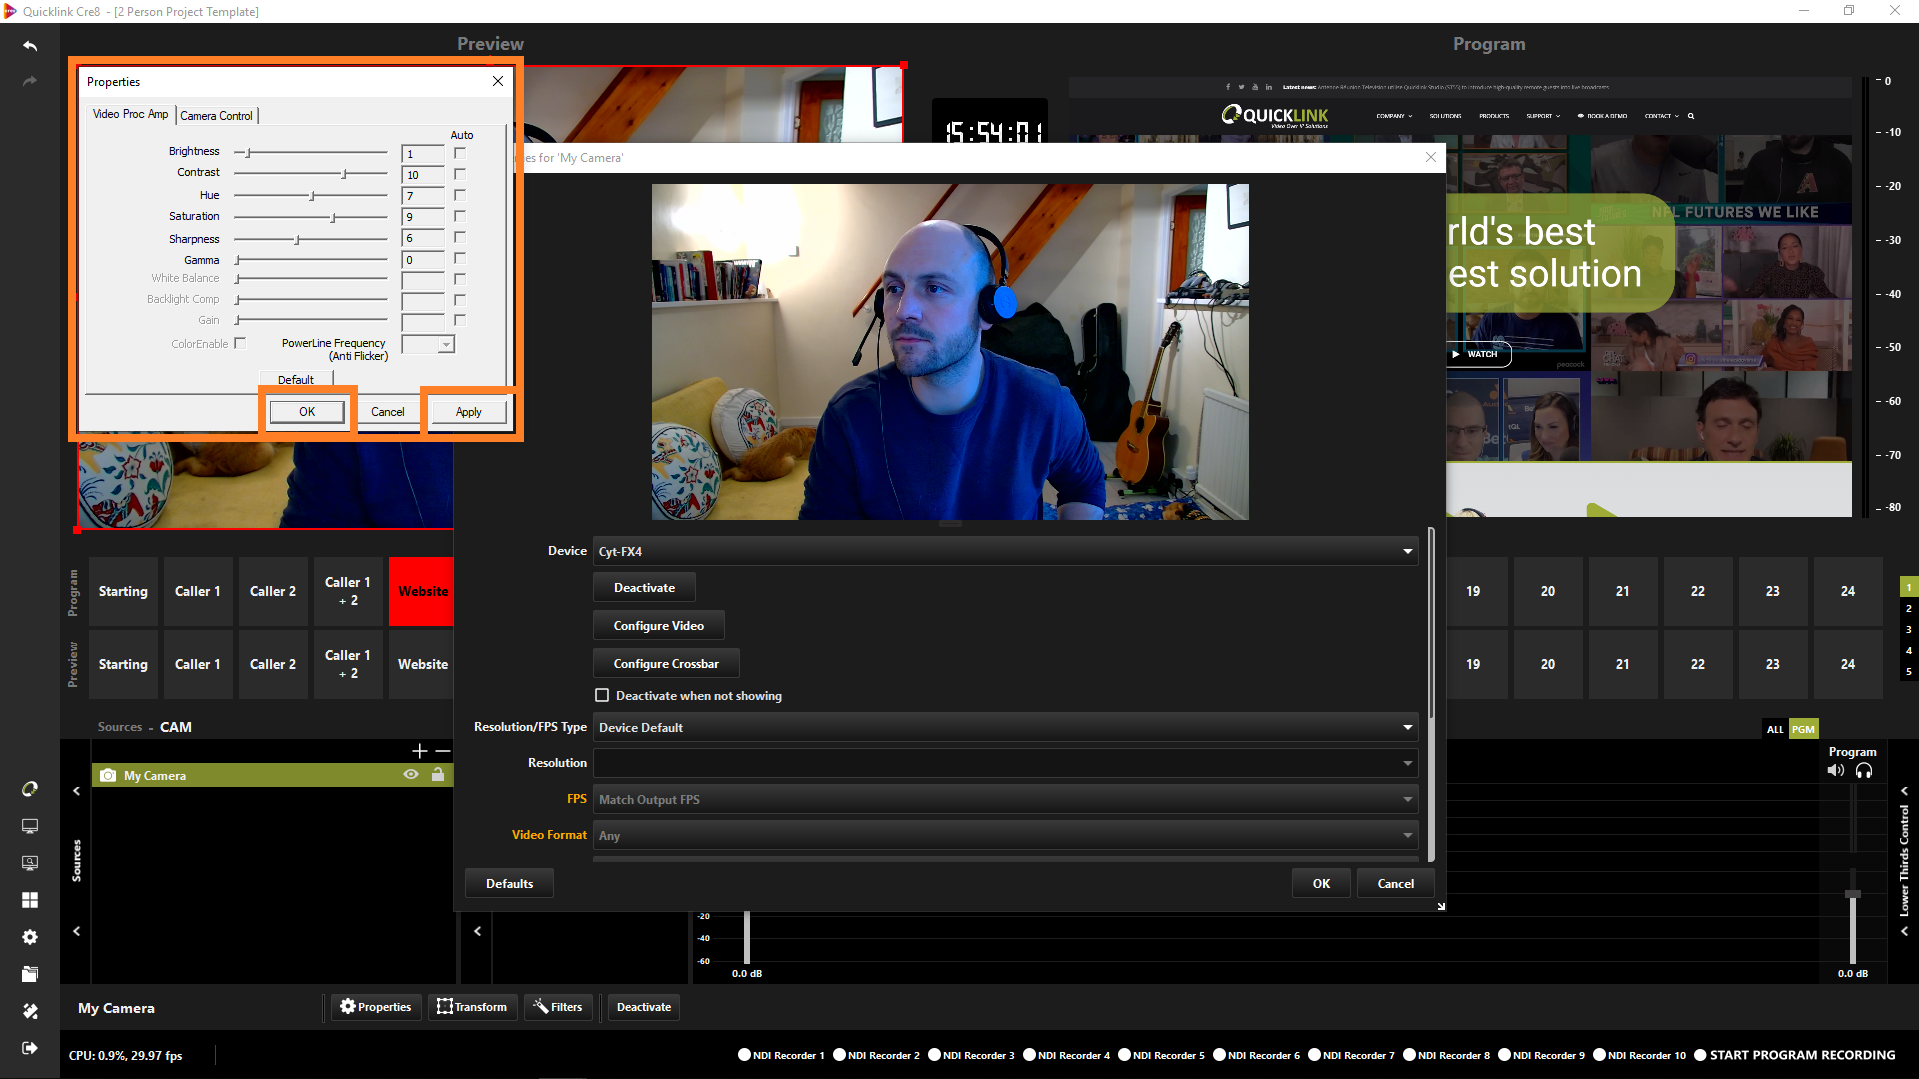Open the multiview grid icon in sidebar
Viewport: 1919px width, 1079px height.
[x=30, y=900]
